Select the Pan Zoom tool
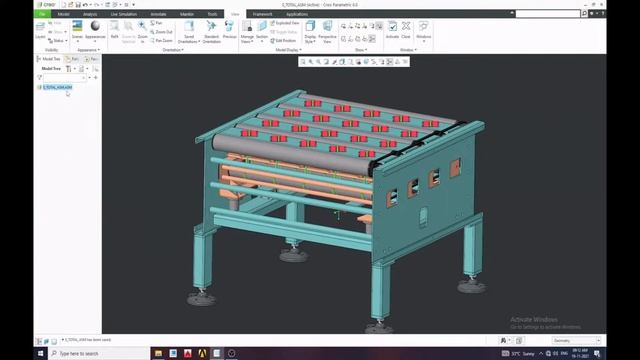640x360 pixels. pos(161,41)
